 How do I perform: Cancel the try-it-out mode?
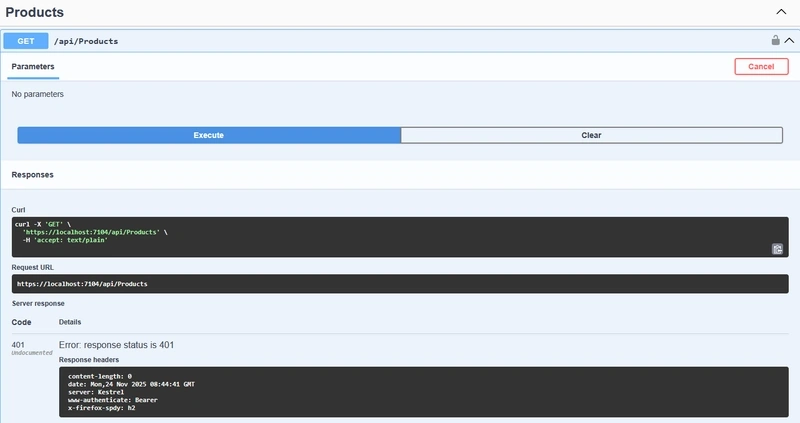click(x=761, y=66)
